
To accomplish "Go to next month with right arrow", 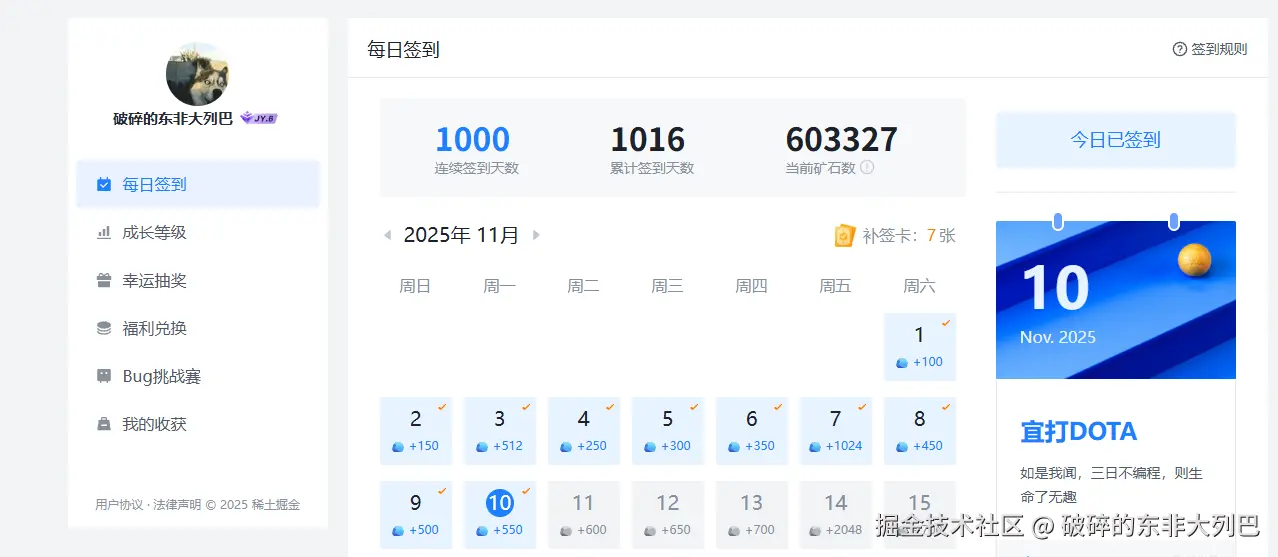I will coord(536,235).
